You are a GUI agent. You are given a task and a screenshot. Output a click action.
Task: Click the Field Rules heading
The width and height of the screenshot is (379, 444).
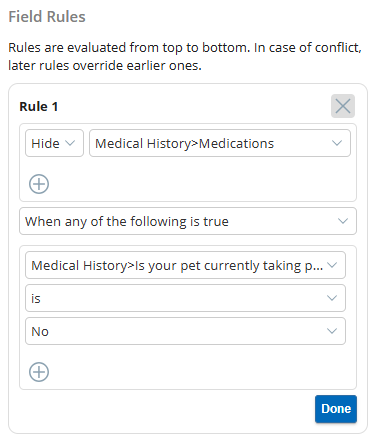point(47,17)
